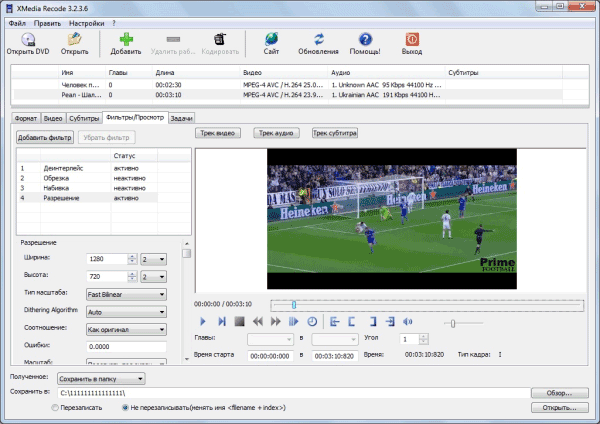Image resolution: width=600 pixels, height=424 pixels.
Task: Click the volume speaker icon
Action: pos(407,321)
